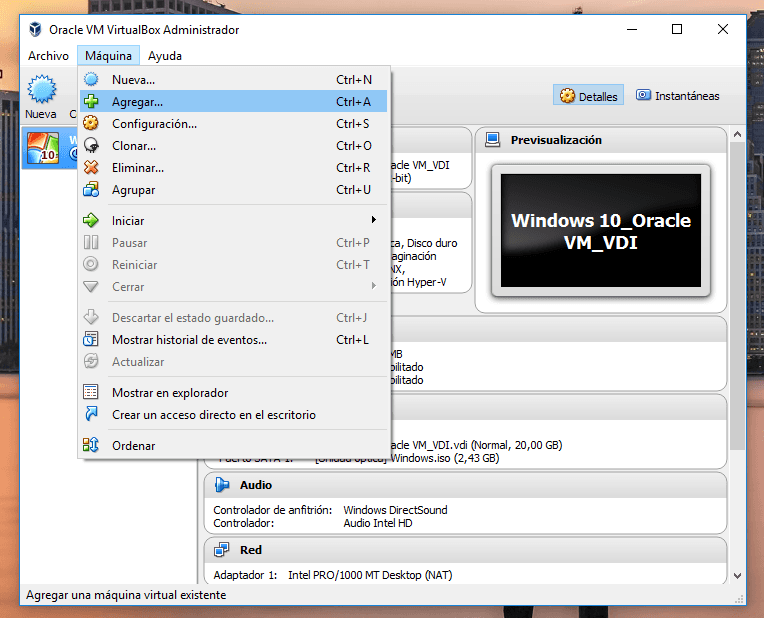The height and width of the screenshot is (618, 764).
Task: Click the Descartar el estado guardado icon
Action: click(91, 317)
